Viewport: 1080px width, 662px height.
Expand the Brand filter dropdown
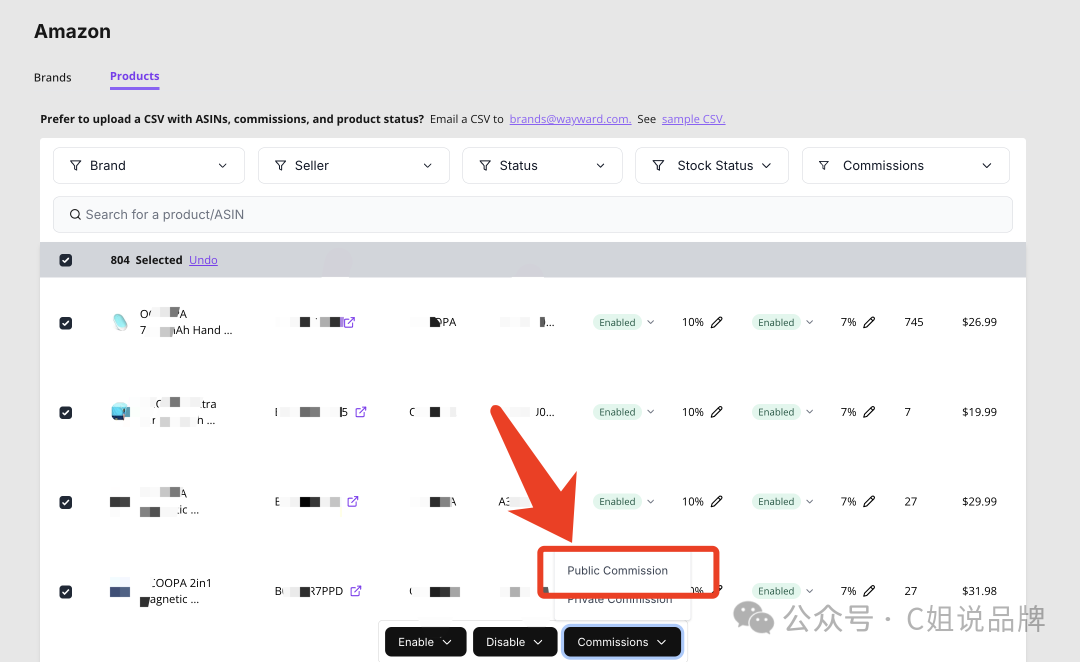pos(148,166)
